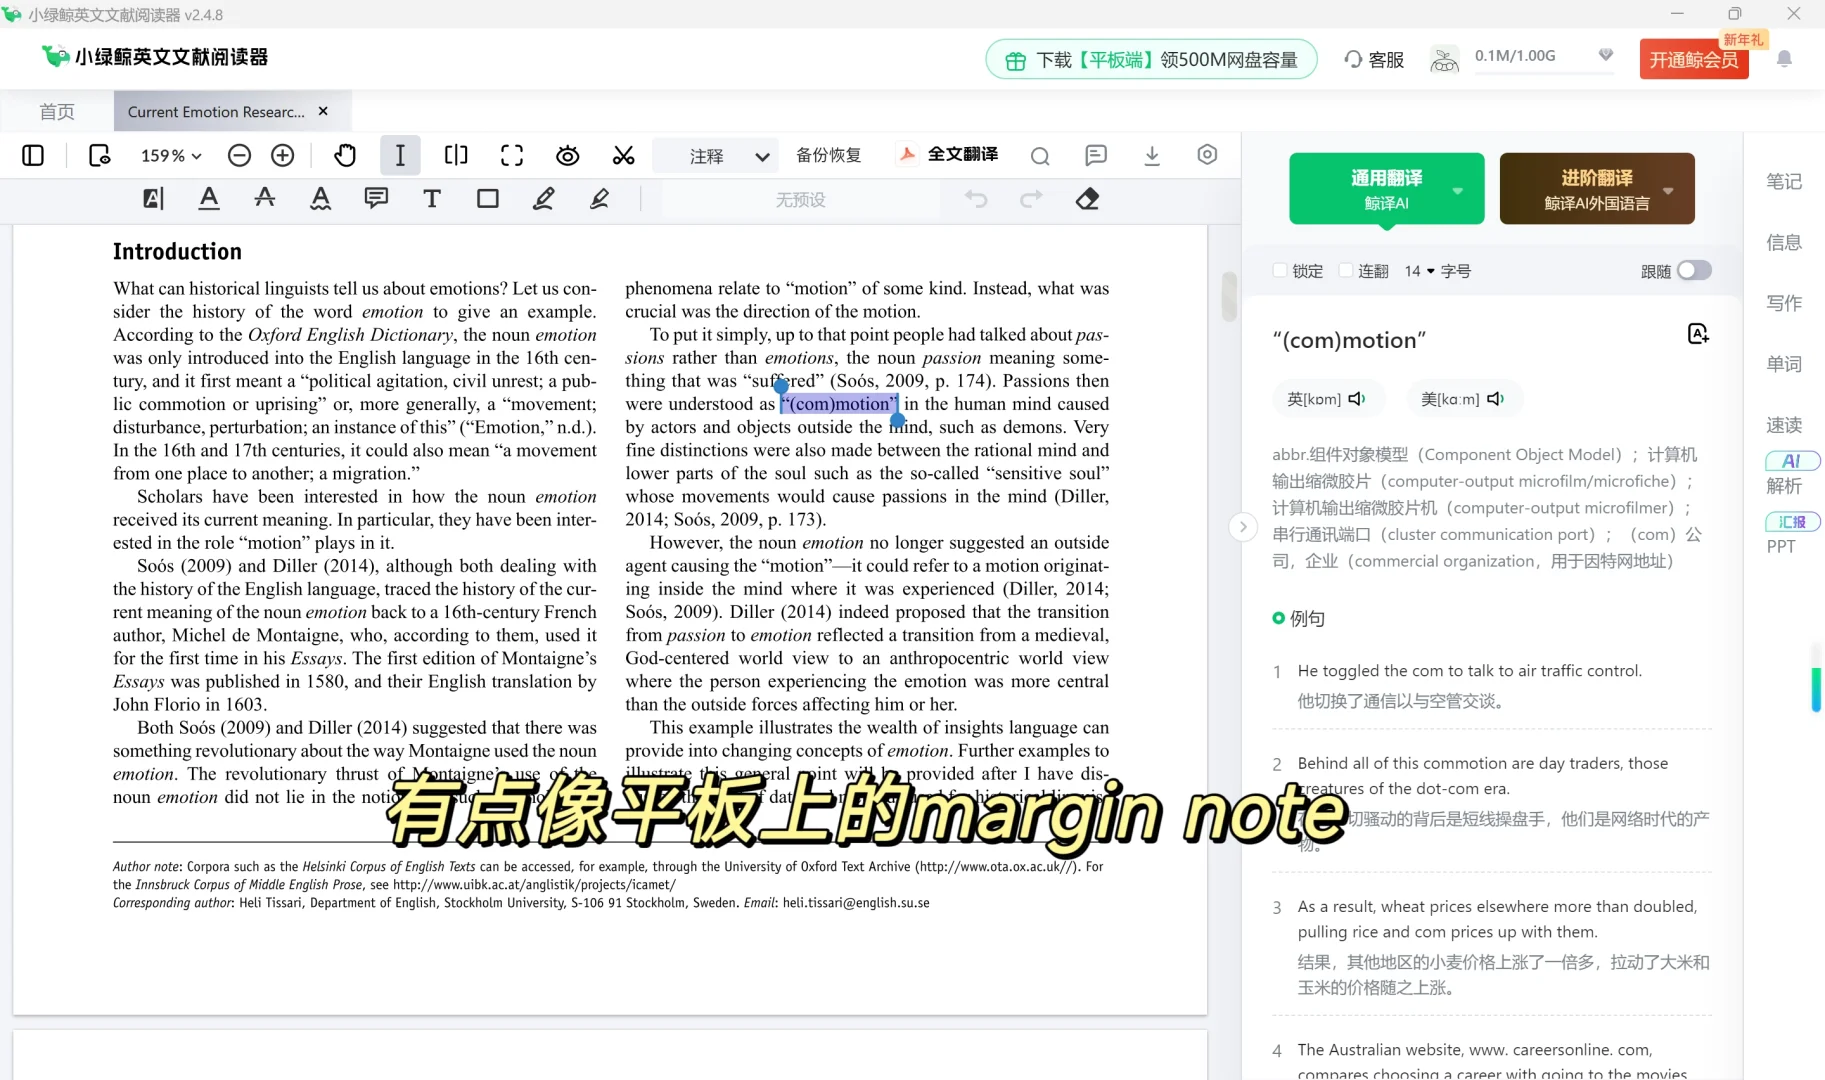Open the VIP diamond dropdown
The height and width of the screenshot is (1080, 1825).
pyautogui.click(x=1606, y=55)
